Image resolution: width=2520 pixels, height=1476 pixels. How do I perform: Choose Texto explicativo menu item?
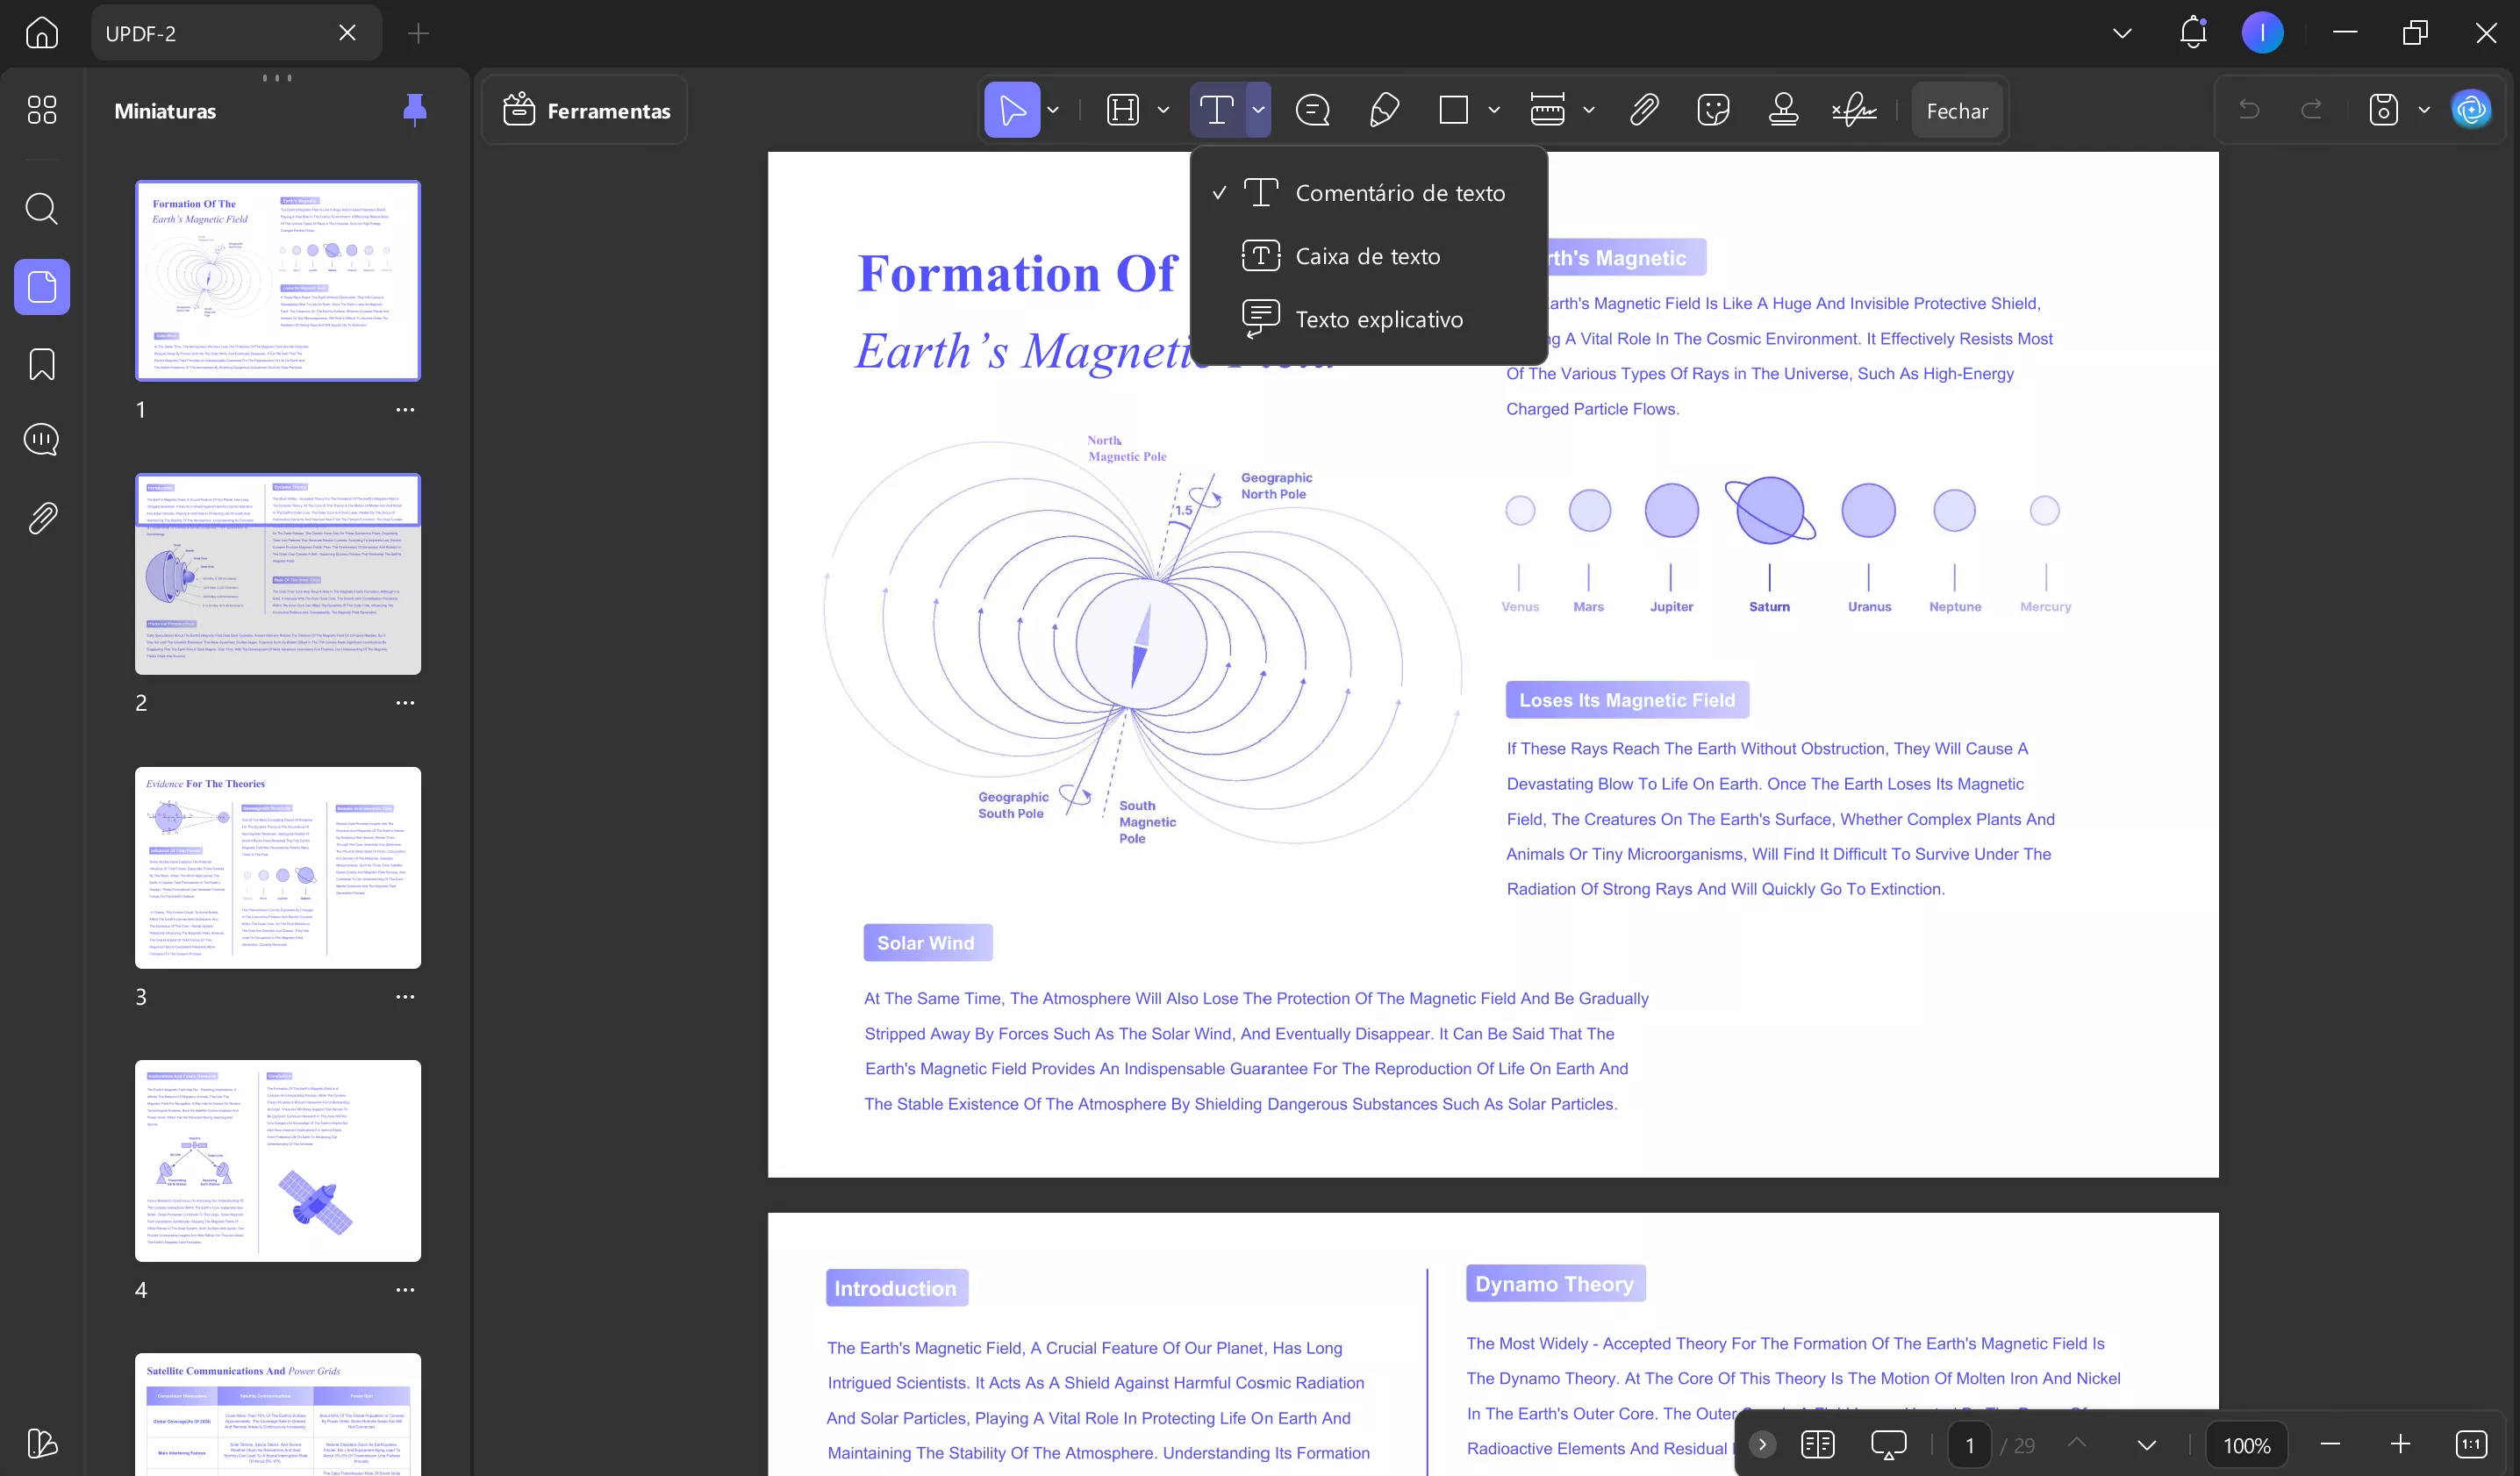tap(1378, 320)
